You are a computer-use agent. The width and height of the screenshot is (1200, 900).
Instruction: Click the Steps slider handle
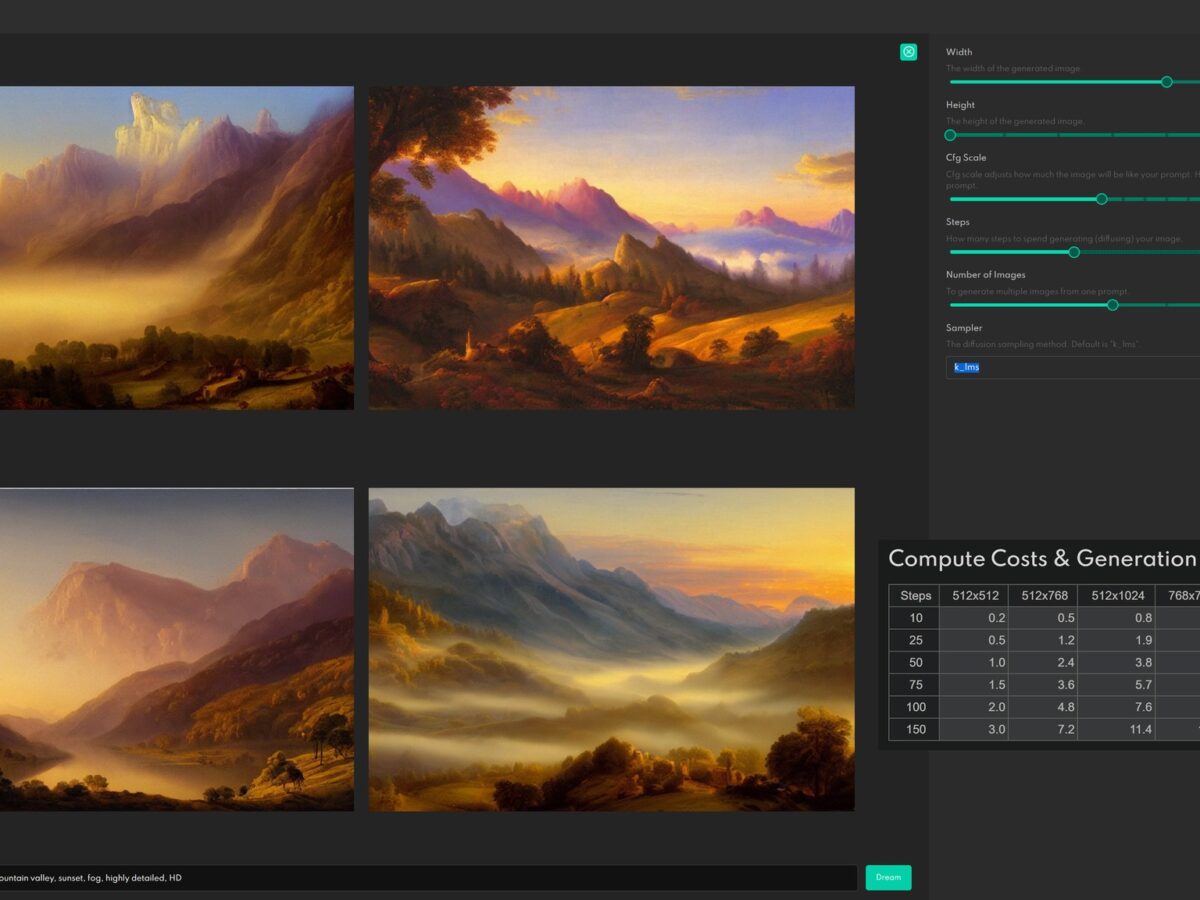point(1074,252)
